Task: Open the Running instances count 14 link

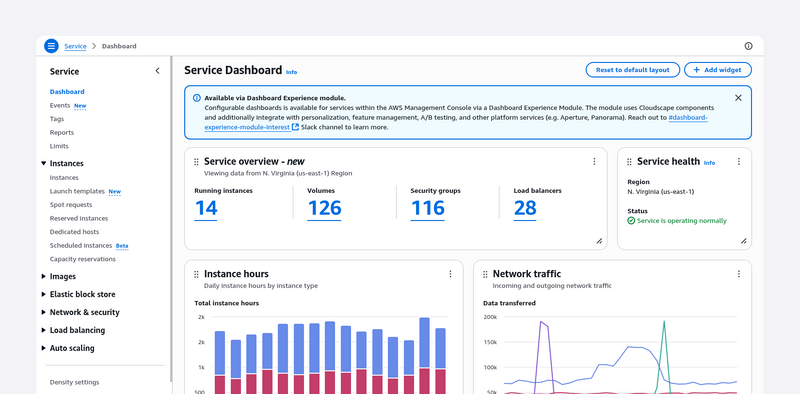Action: [x=206, y=208]
